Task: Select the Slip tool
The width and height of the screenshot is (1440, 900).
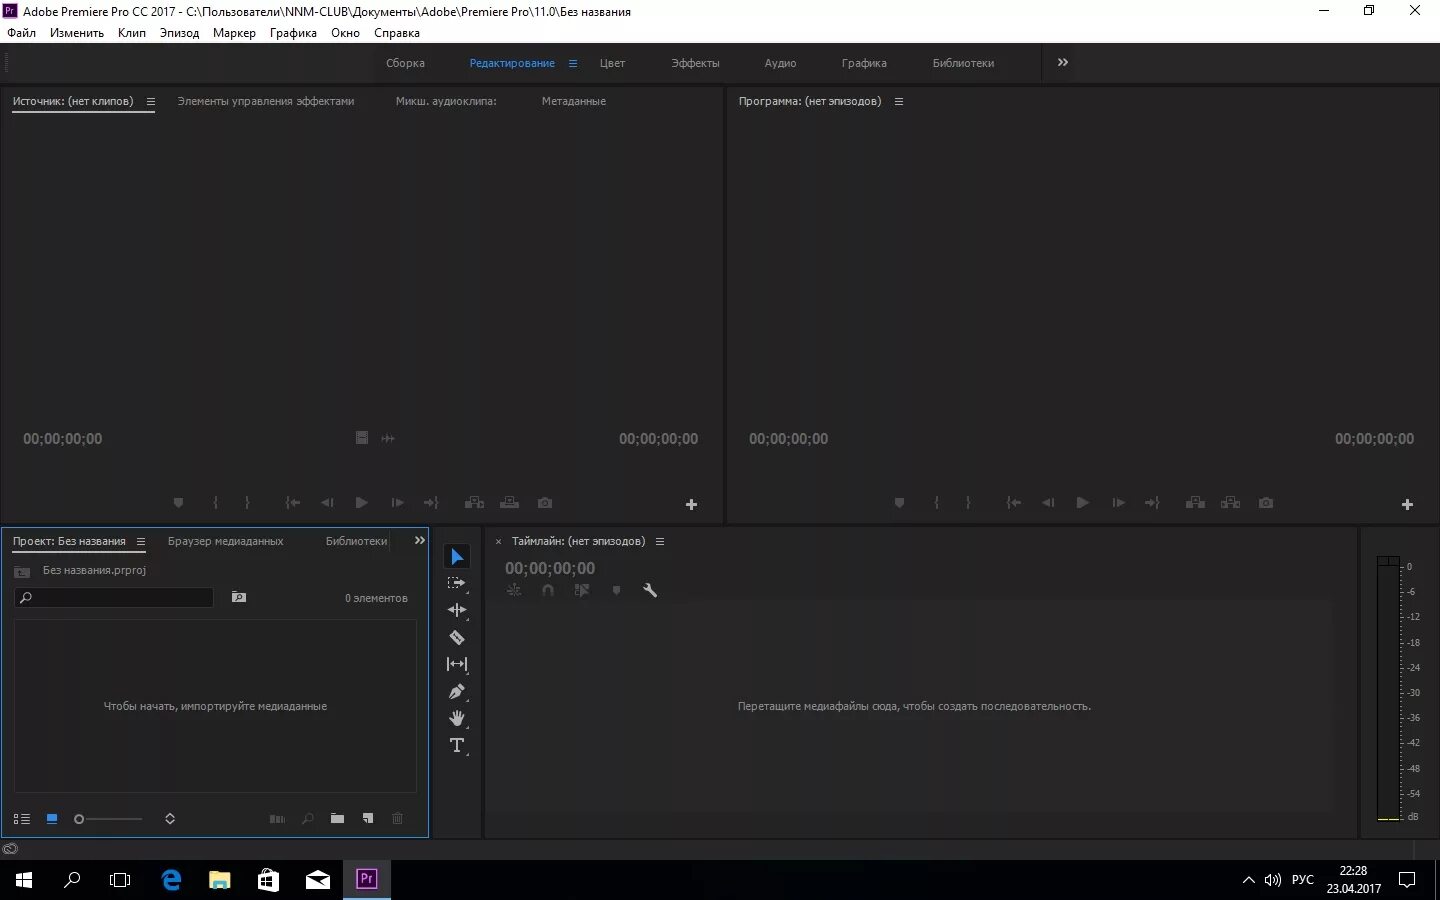Action: [457, 664]
